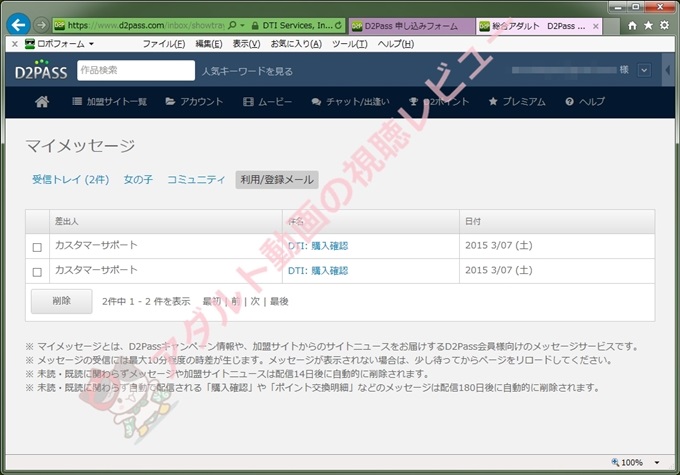Switch to the コミュニティ tab
This screenshot has height=475, width=680.
pyautogui.click(x=196, y=180)
